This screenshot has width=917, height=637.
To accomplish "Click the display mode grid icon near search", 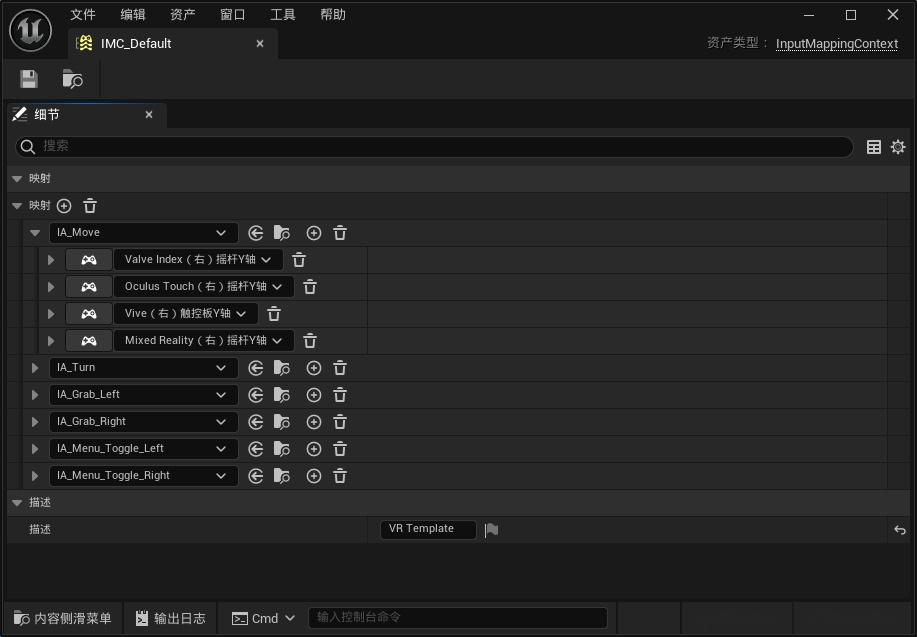I will point(873,146).
